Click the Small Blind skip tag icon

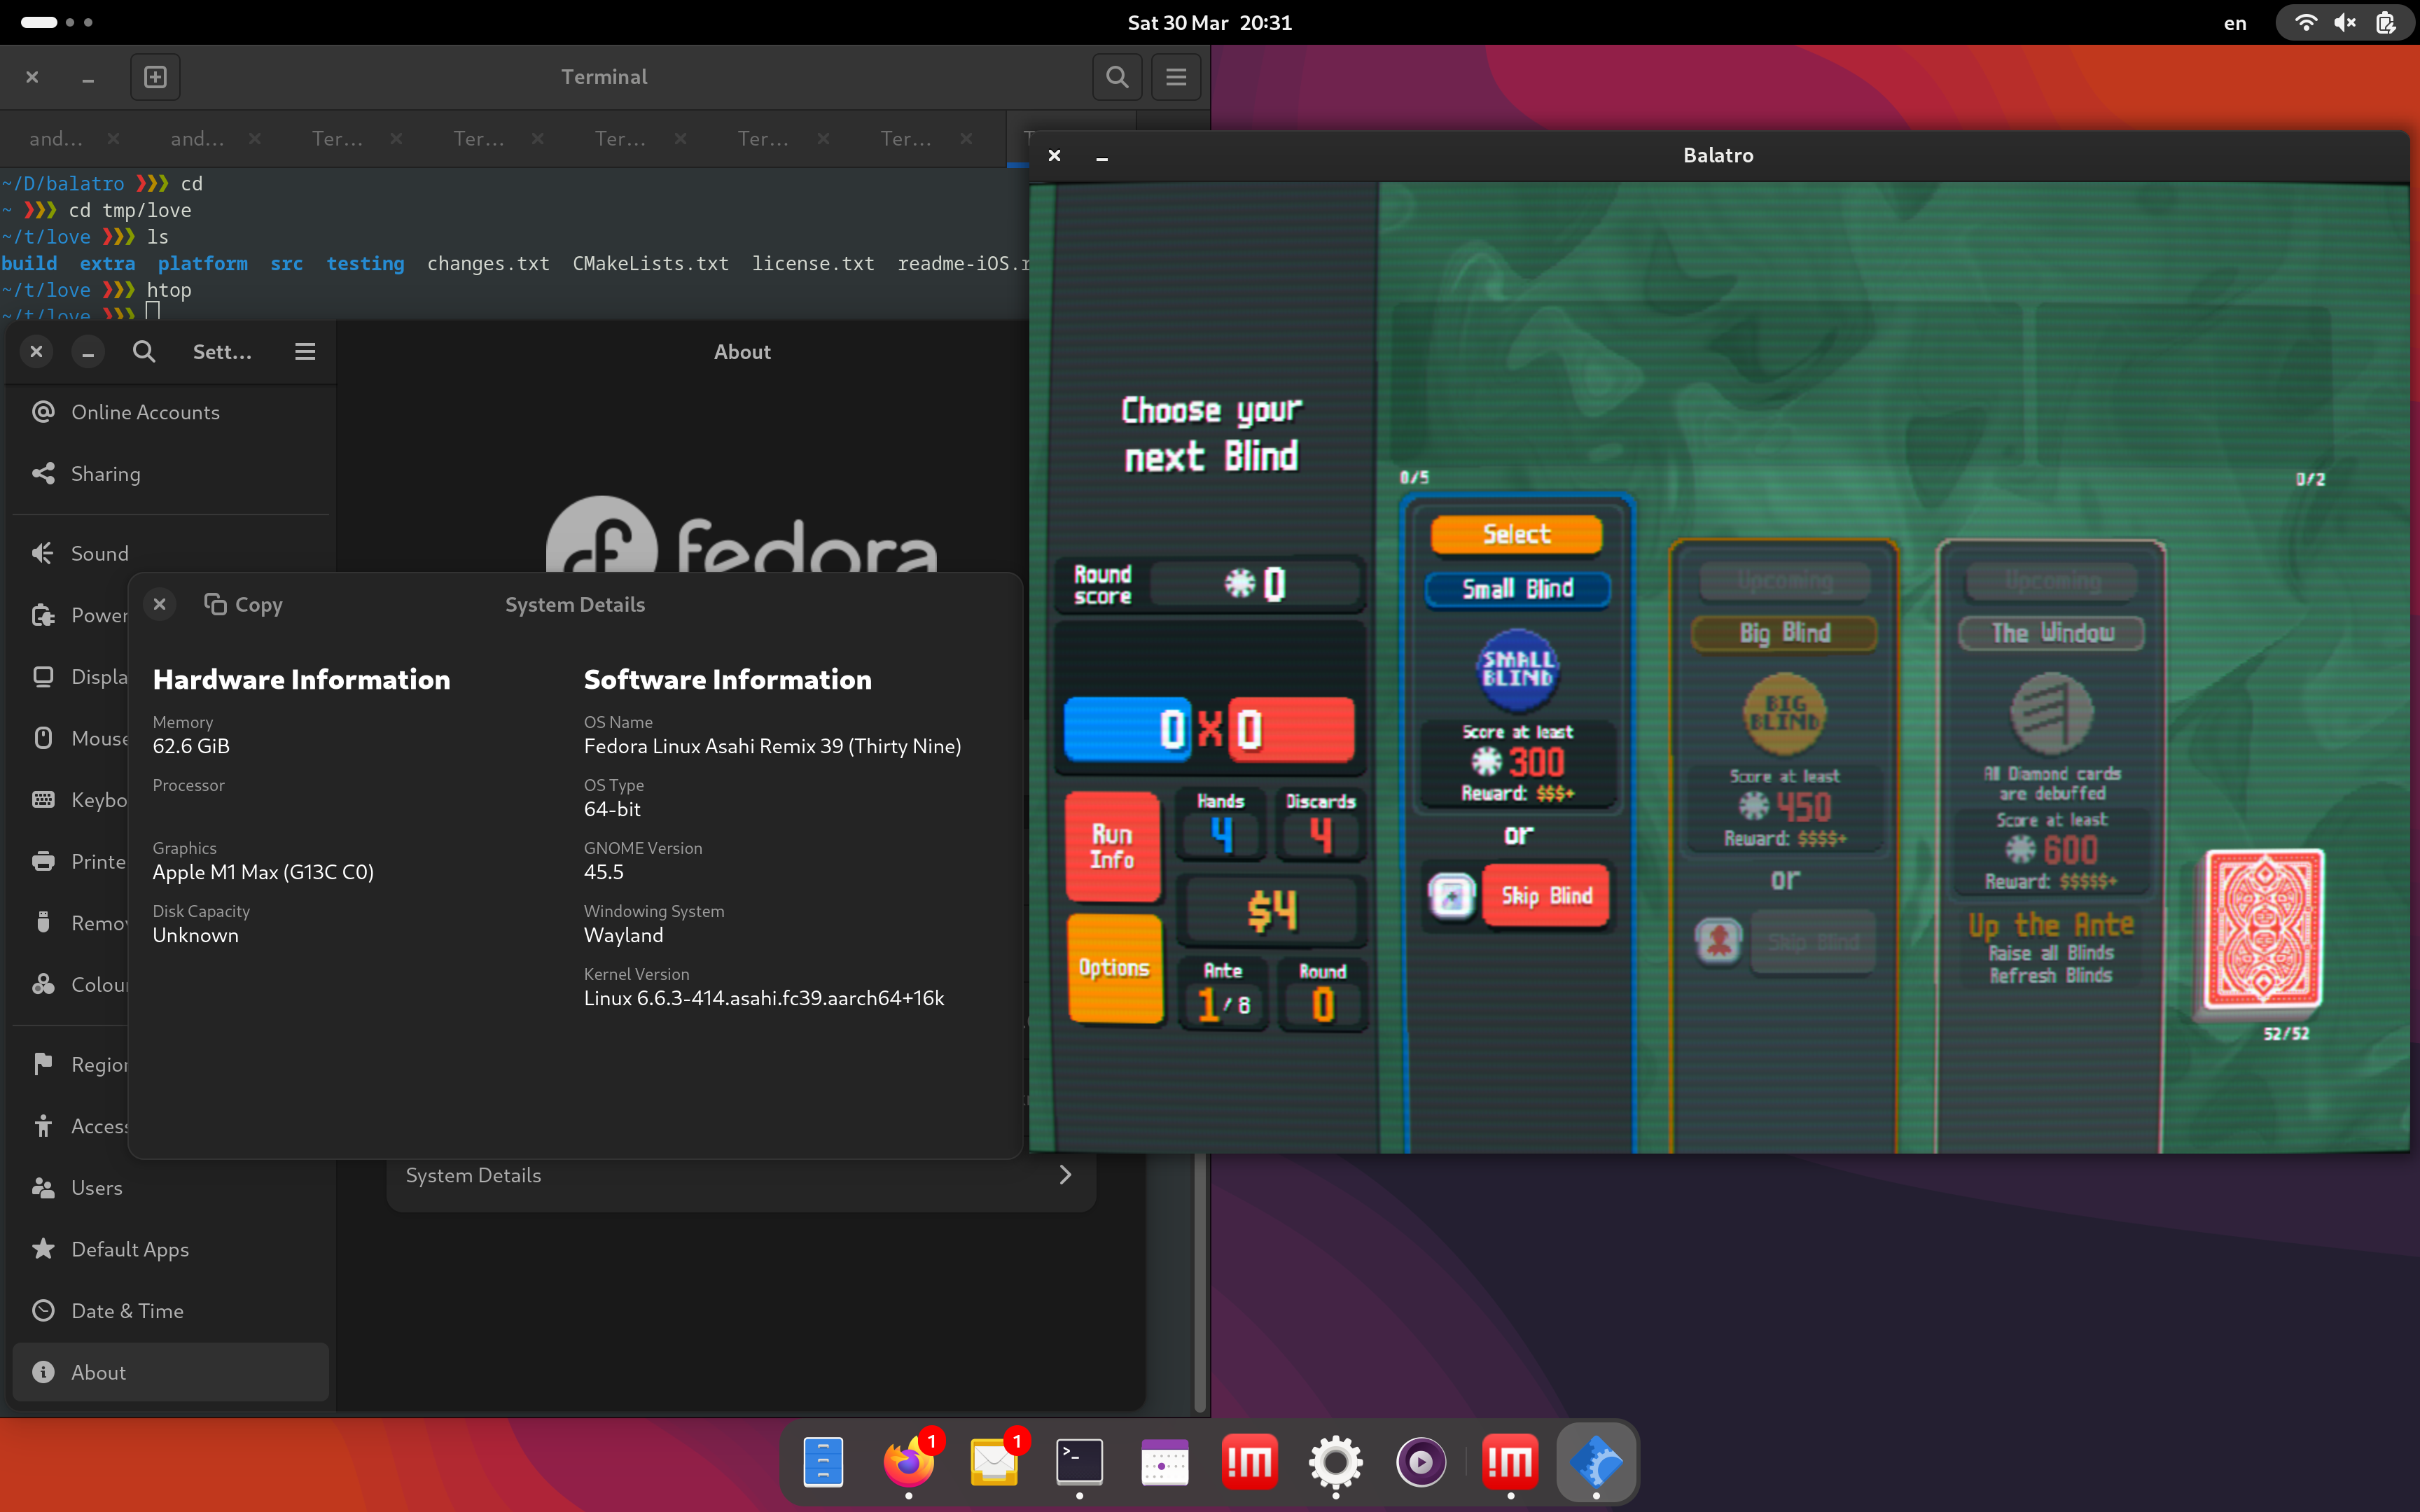point(1452,896)
